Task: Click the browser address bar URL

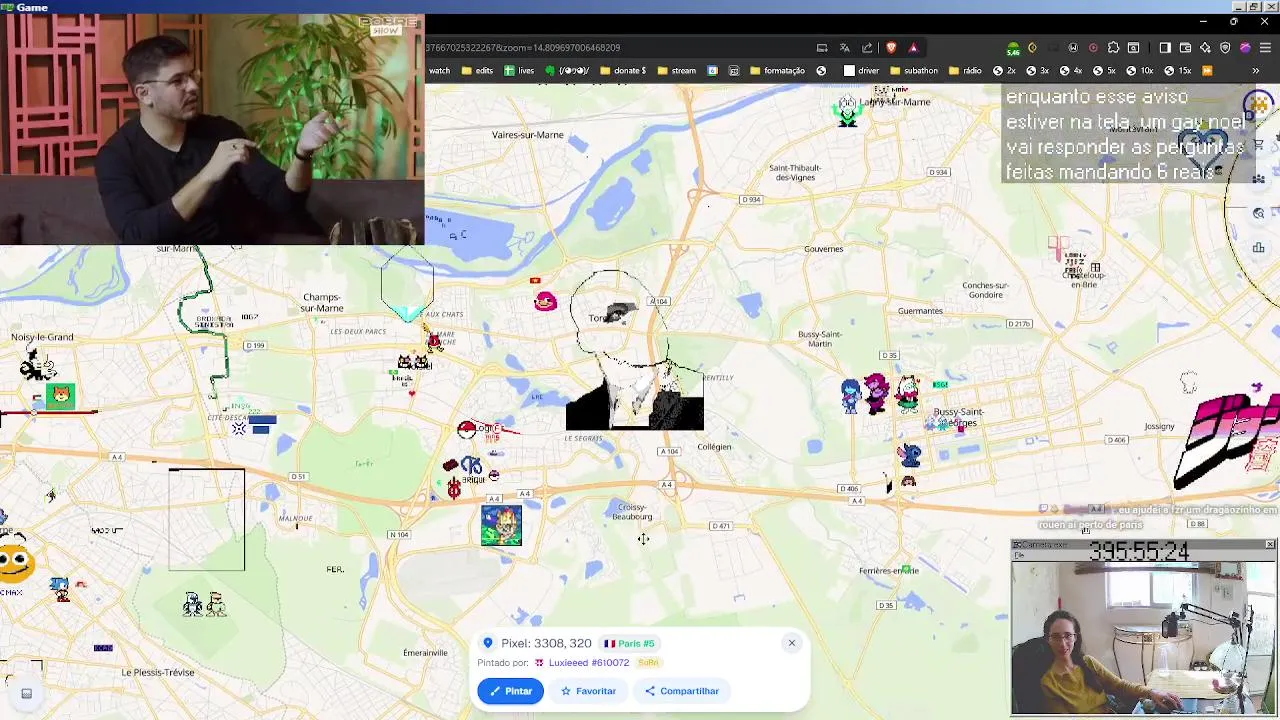Action: click(x=523, y=48)
